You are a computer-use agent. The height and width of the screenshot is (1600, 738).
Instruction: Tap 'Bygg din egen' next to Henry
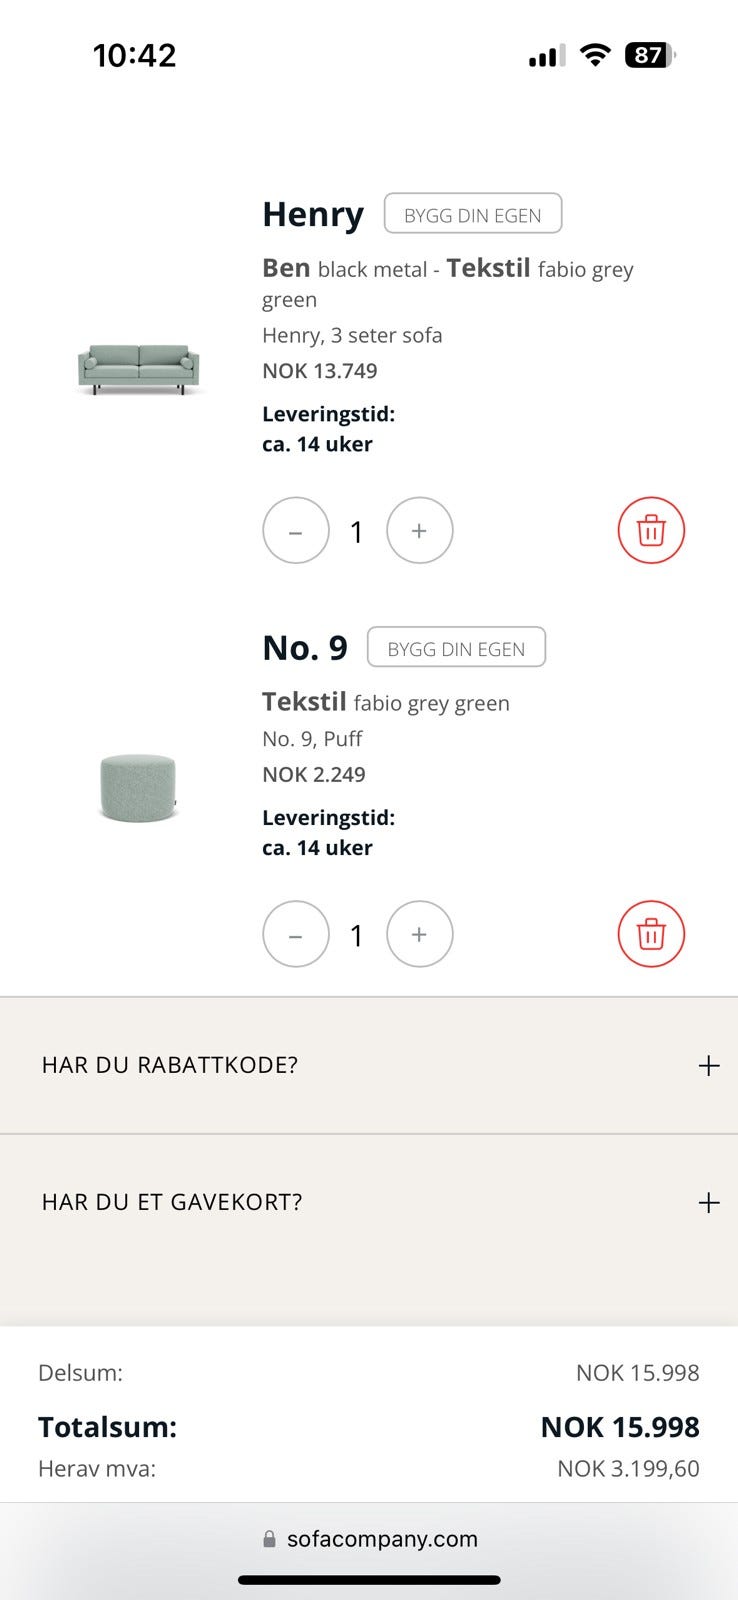(473, 214)
